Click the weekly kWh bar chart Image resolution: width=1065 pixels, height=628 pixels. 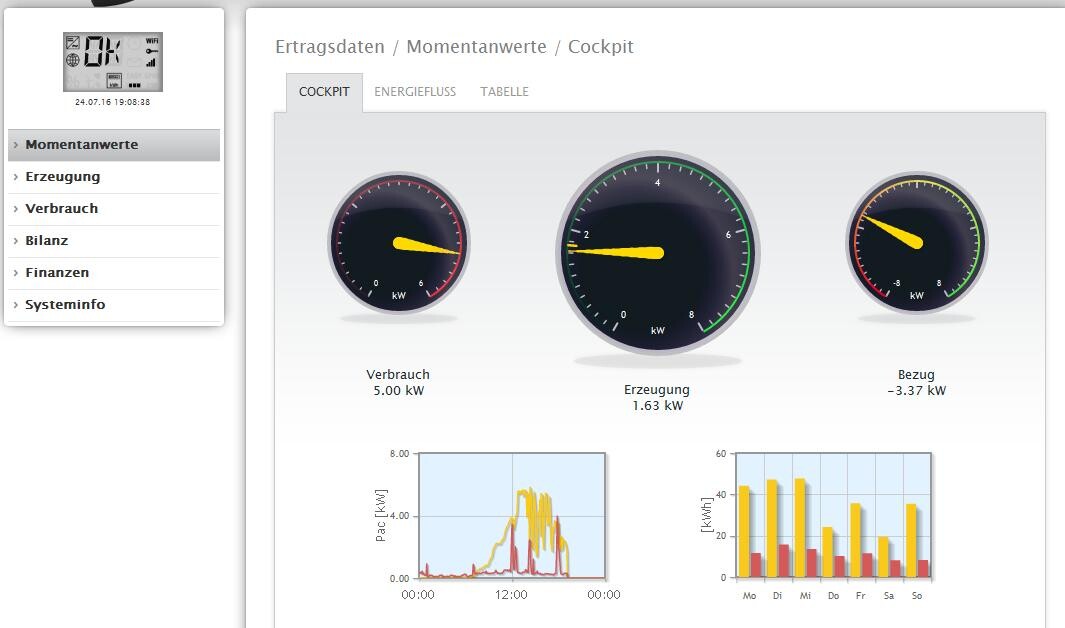833,516
